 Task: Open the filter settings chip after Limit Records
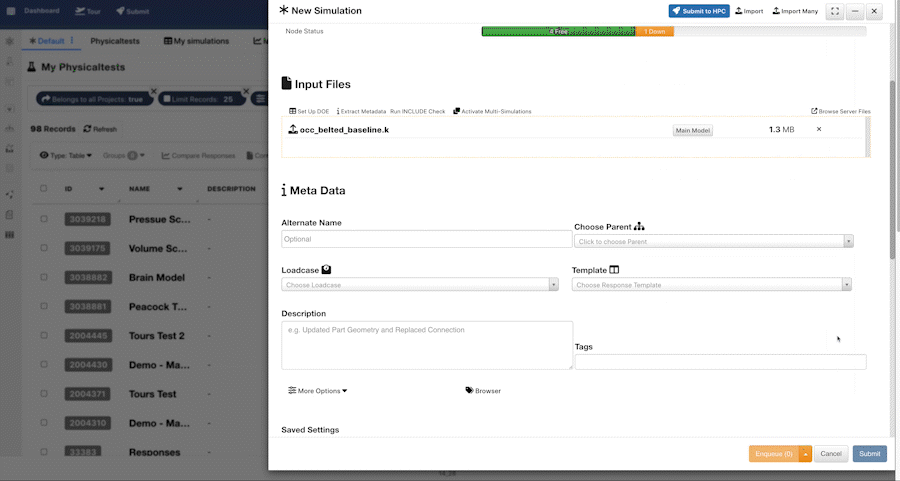click(261, 99)
